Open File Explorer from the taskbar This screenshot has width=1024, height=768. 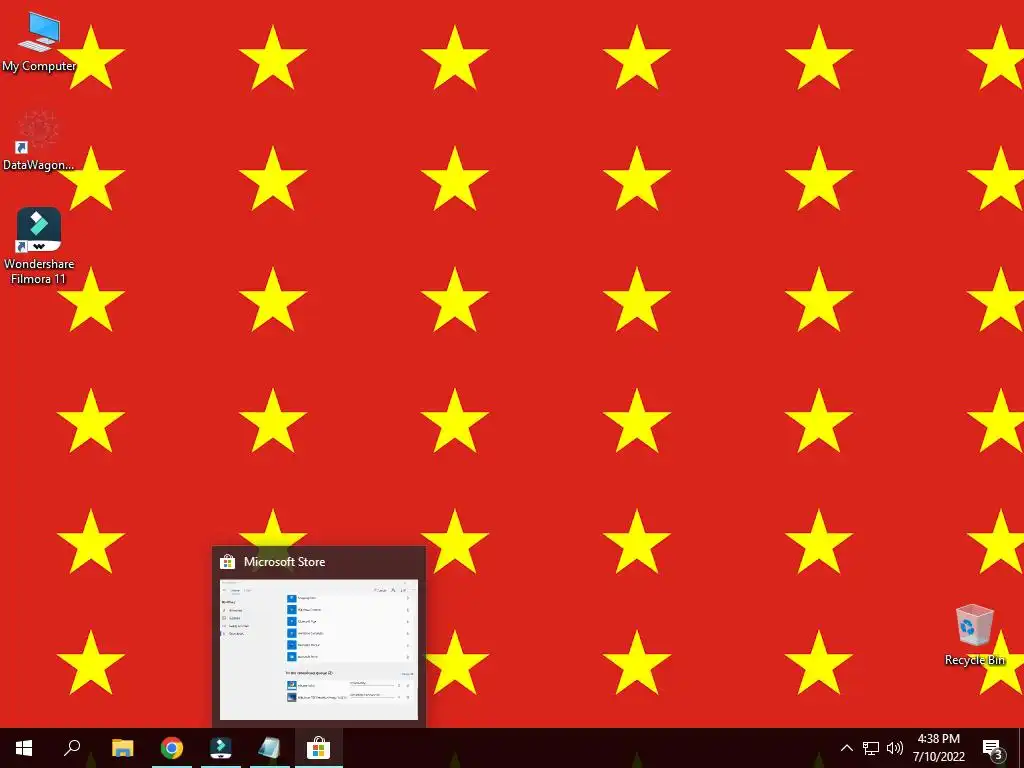point(122,748)
